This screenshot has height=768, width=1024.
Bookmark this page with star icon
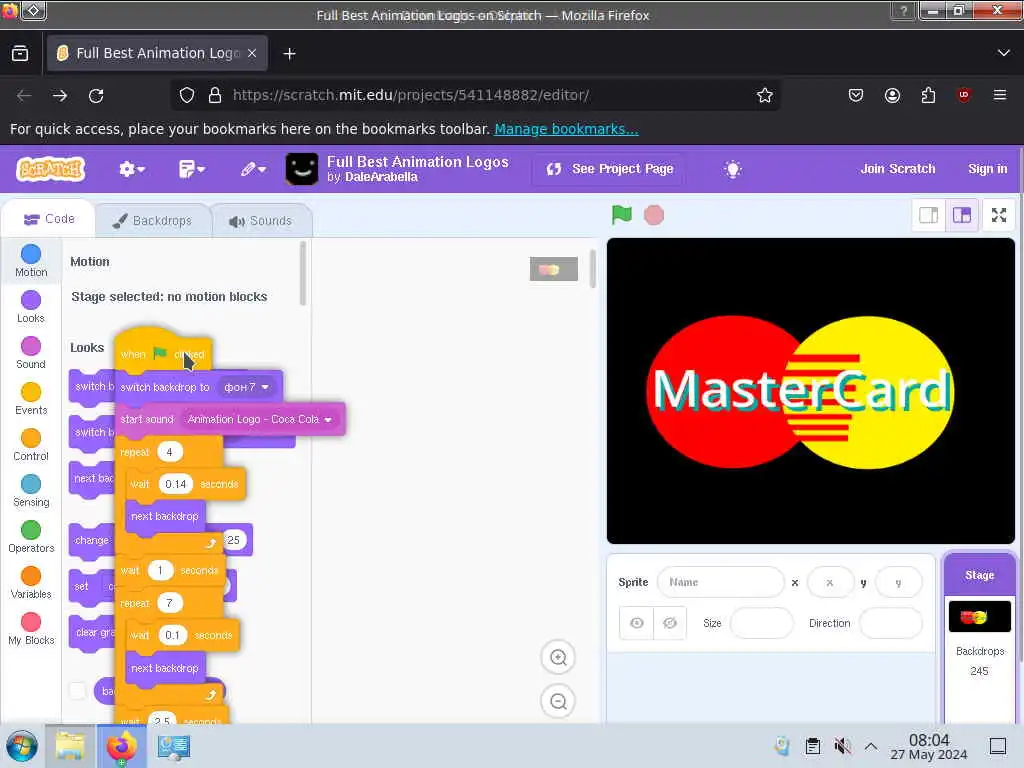(764, 95)
